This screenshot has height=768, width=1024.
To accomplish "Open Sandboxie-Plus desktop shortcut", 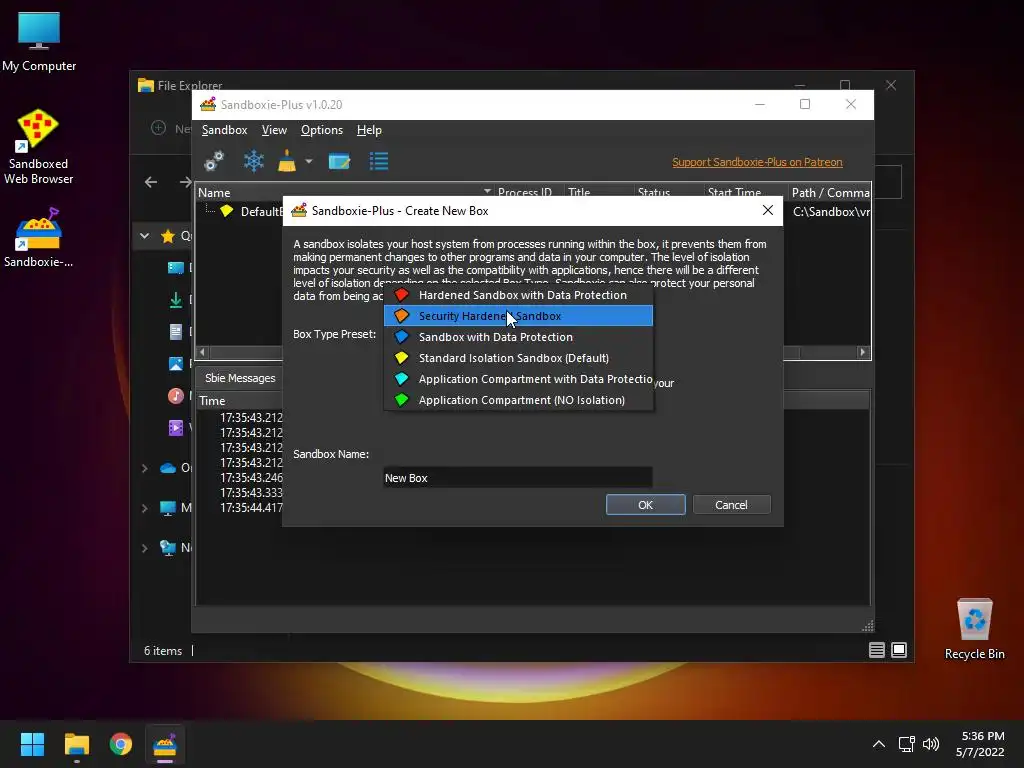I will pyautogui.click(x=39, y=238).
